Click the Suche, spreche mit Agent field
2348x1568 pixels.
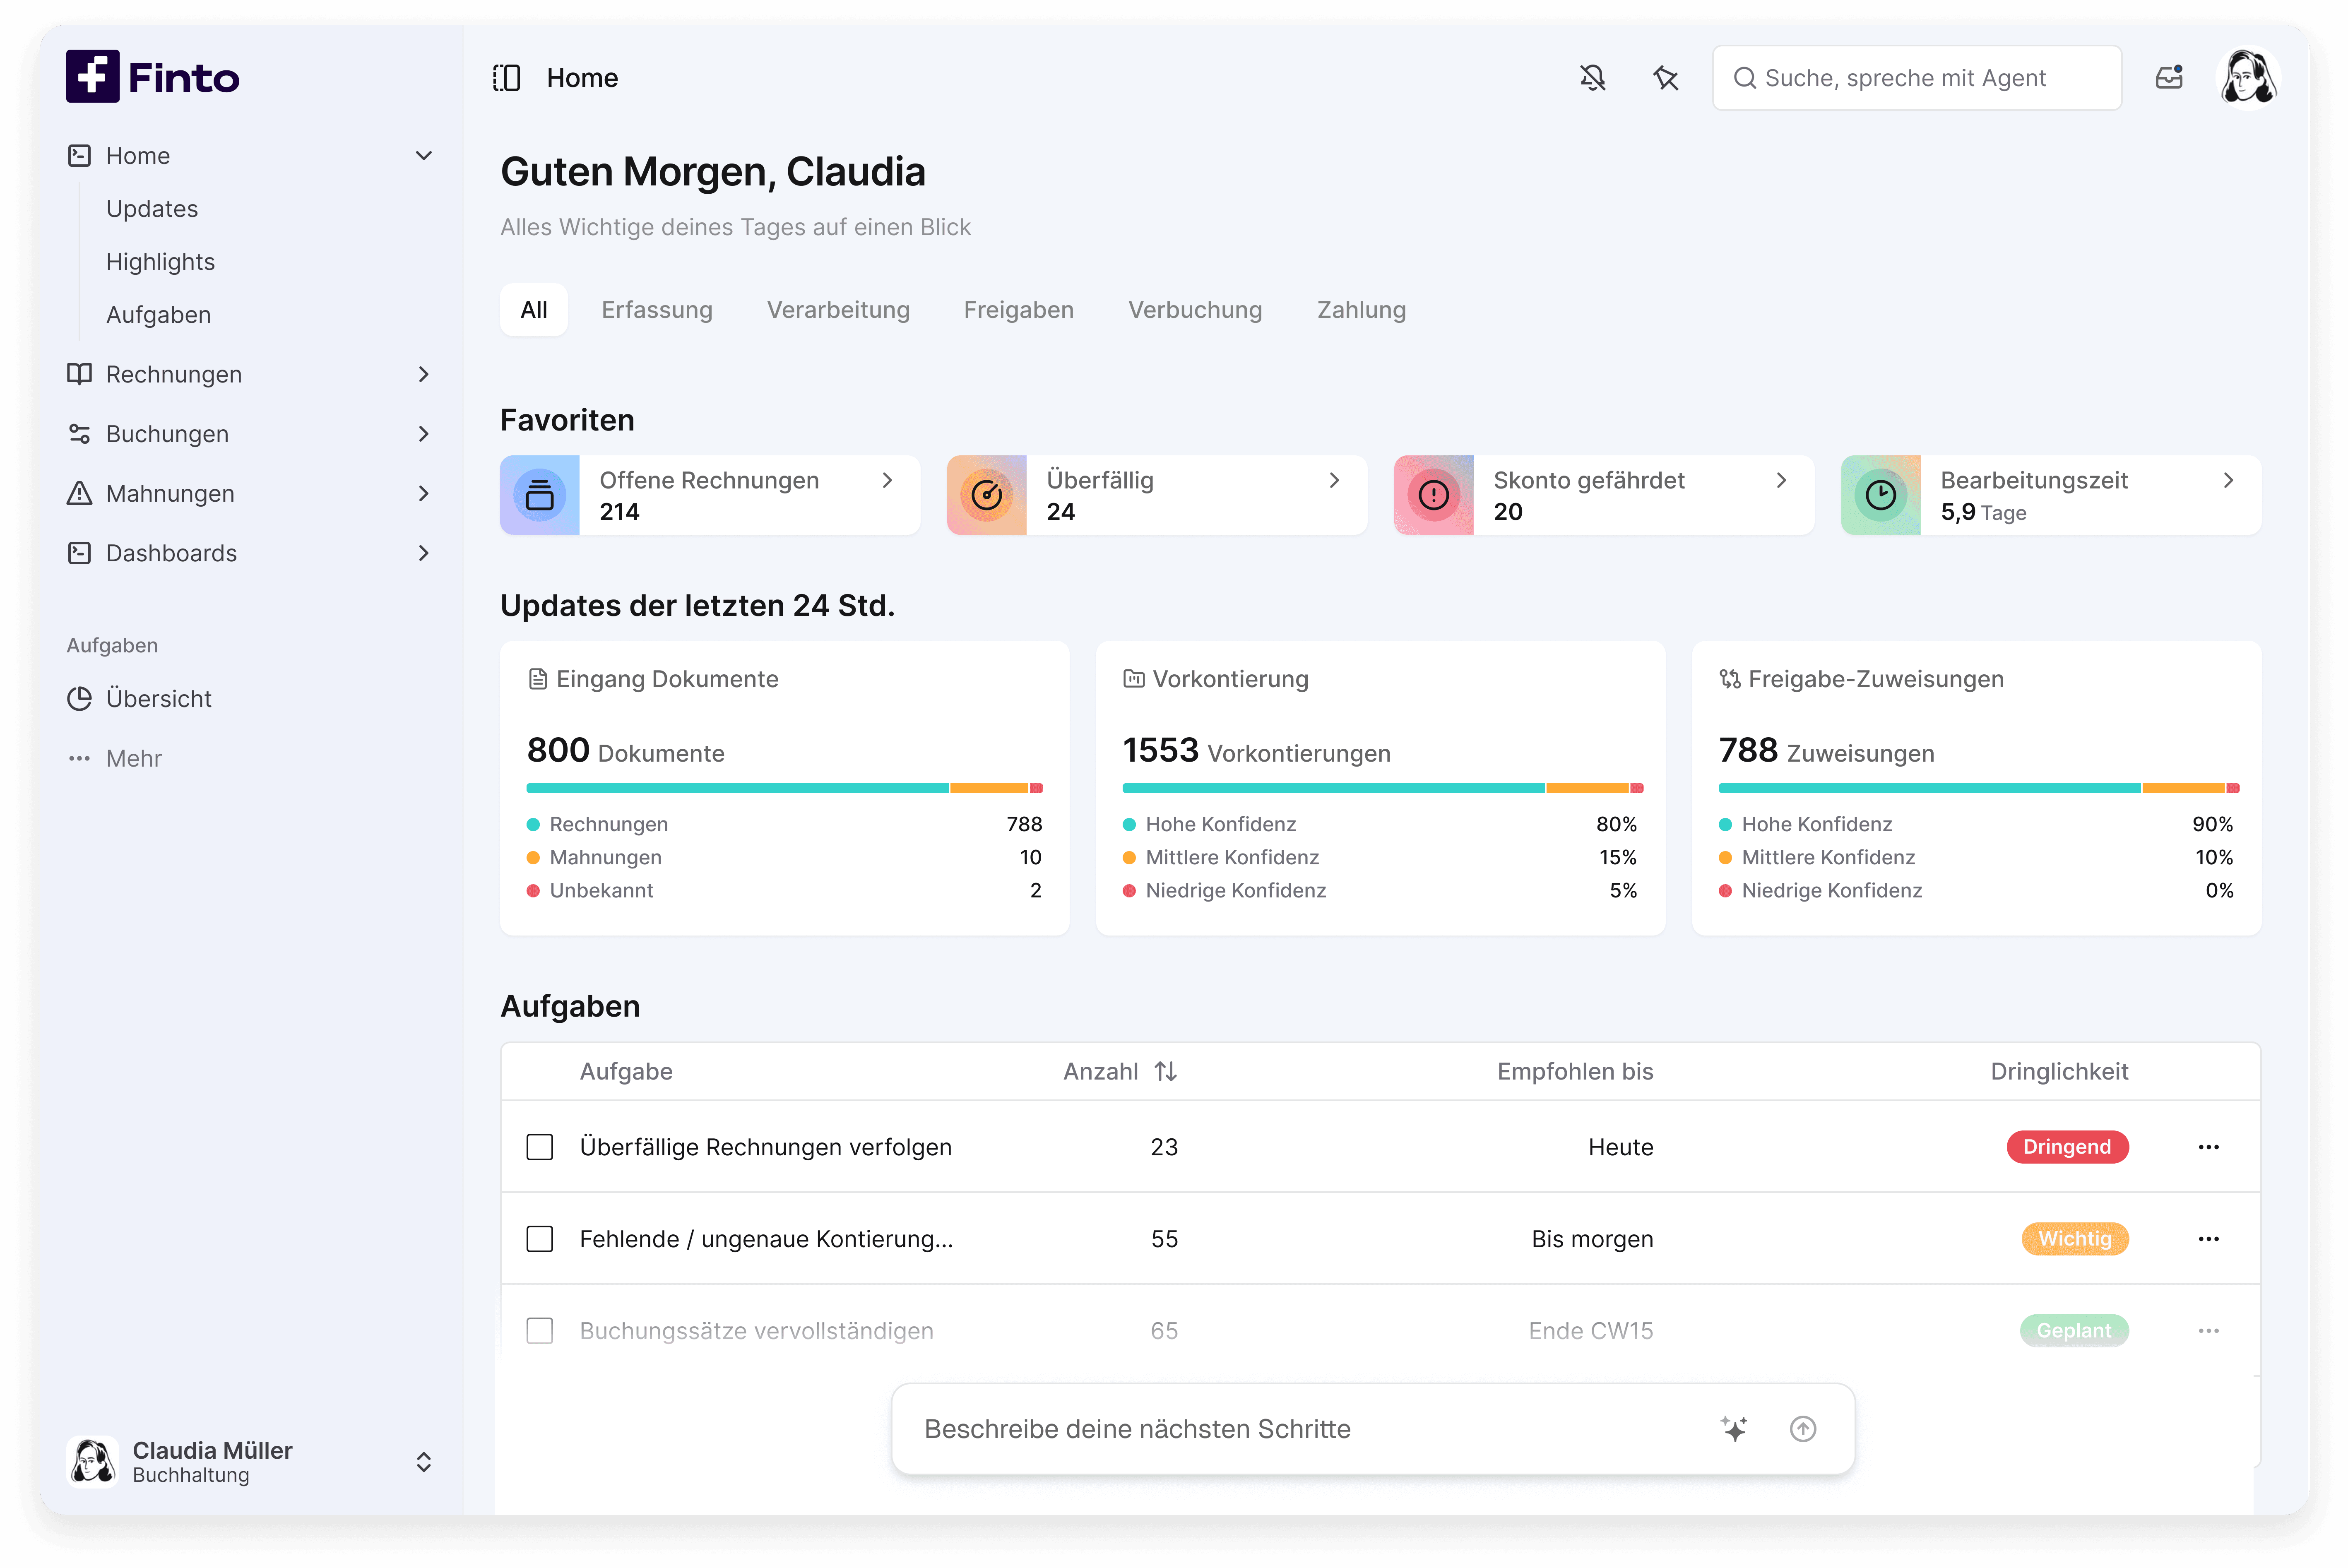pyautogui.click(x=1917, y=78)
